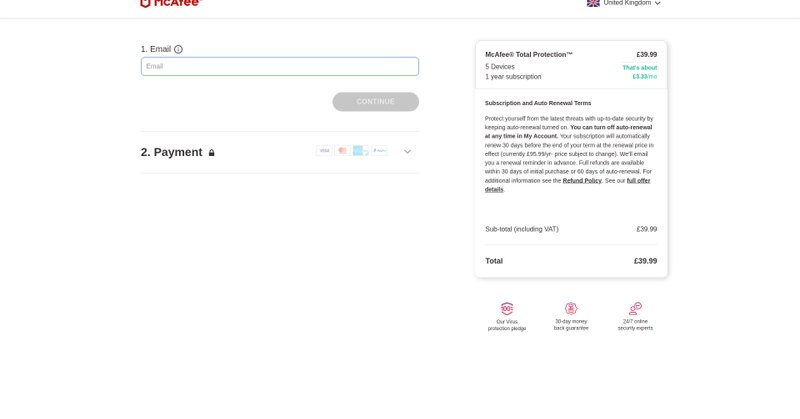Click the green £3.33/mo price text
This screenshot has height=419, width=800.
(644, 77)
